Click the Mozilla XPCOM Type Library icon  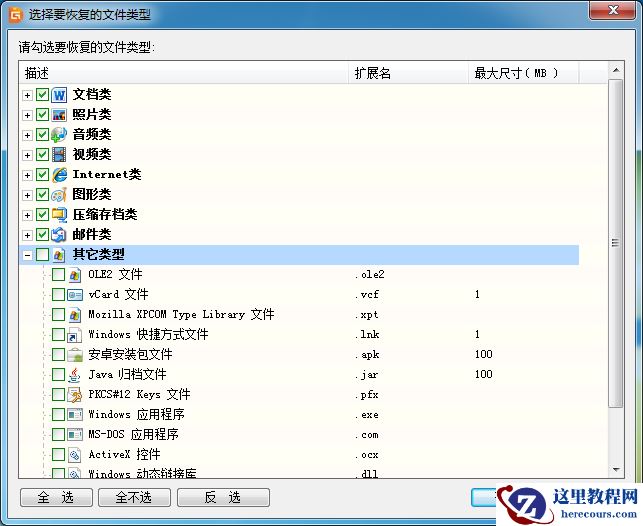click(75, 315)
